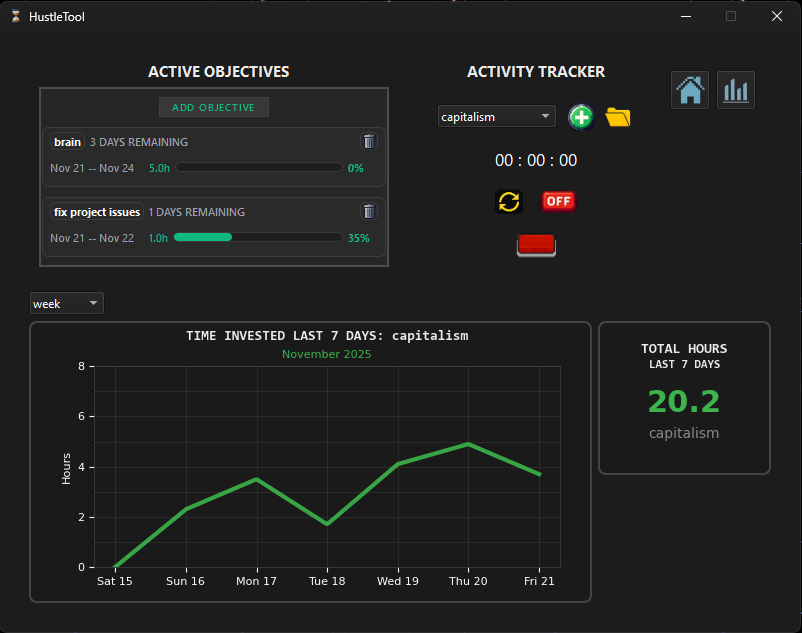The height and width of the screenshot is (633, 802).
Task: Click the yellow reset timer icon
Action: 509,201
